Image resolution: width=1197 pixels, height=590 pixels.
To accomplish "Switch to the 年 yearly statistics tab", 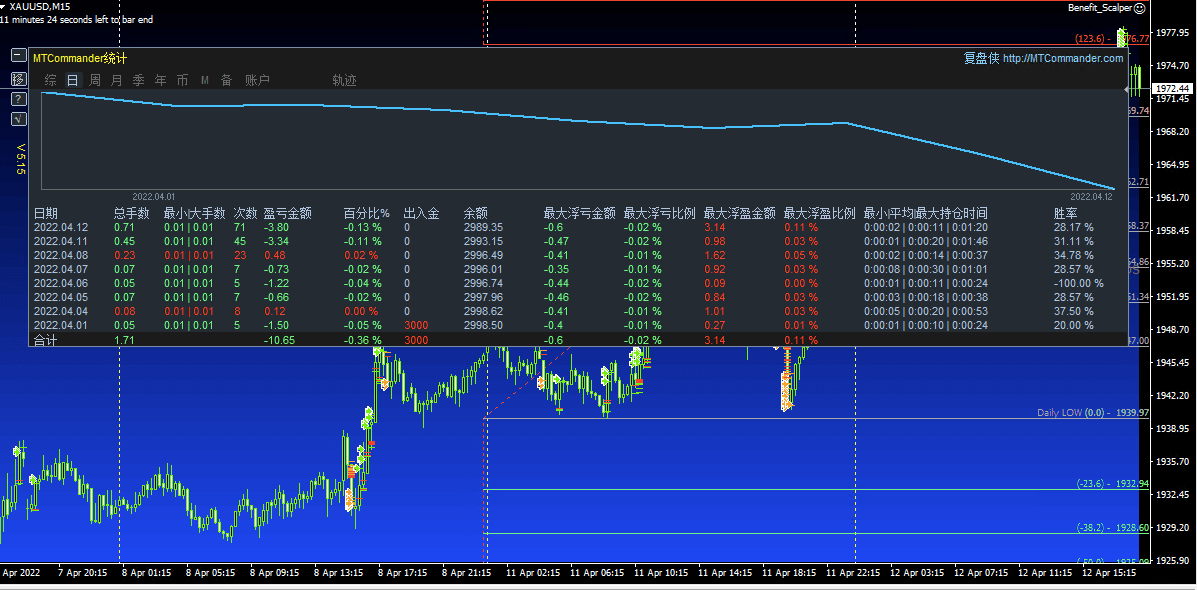I will click(160, 79).
